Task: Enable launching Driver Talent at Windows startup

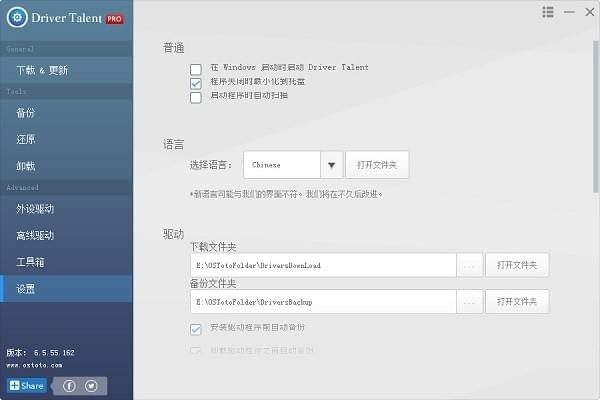Action: pos(196,69)
